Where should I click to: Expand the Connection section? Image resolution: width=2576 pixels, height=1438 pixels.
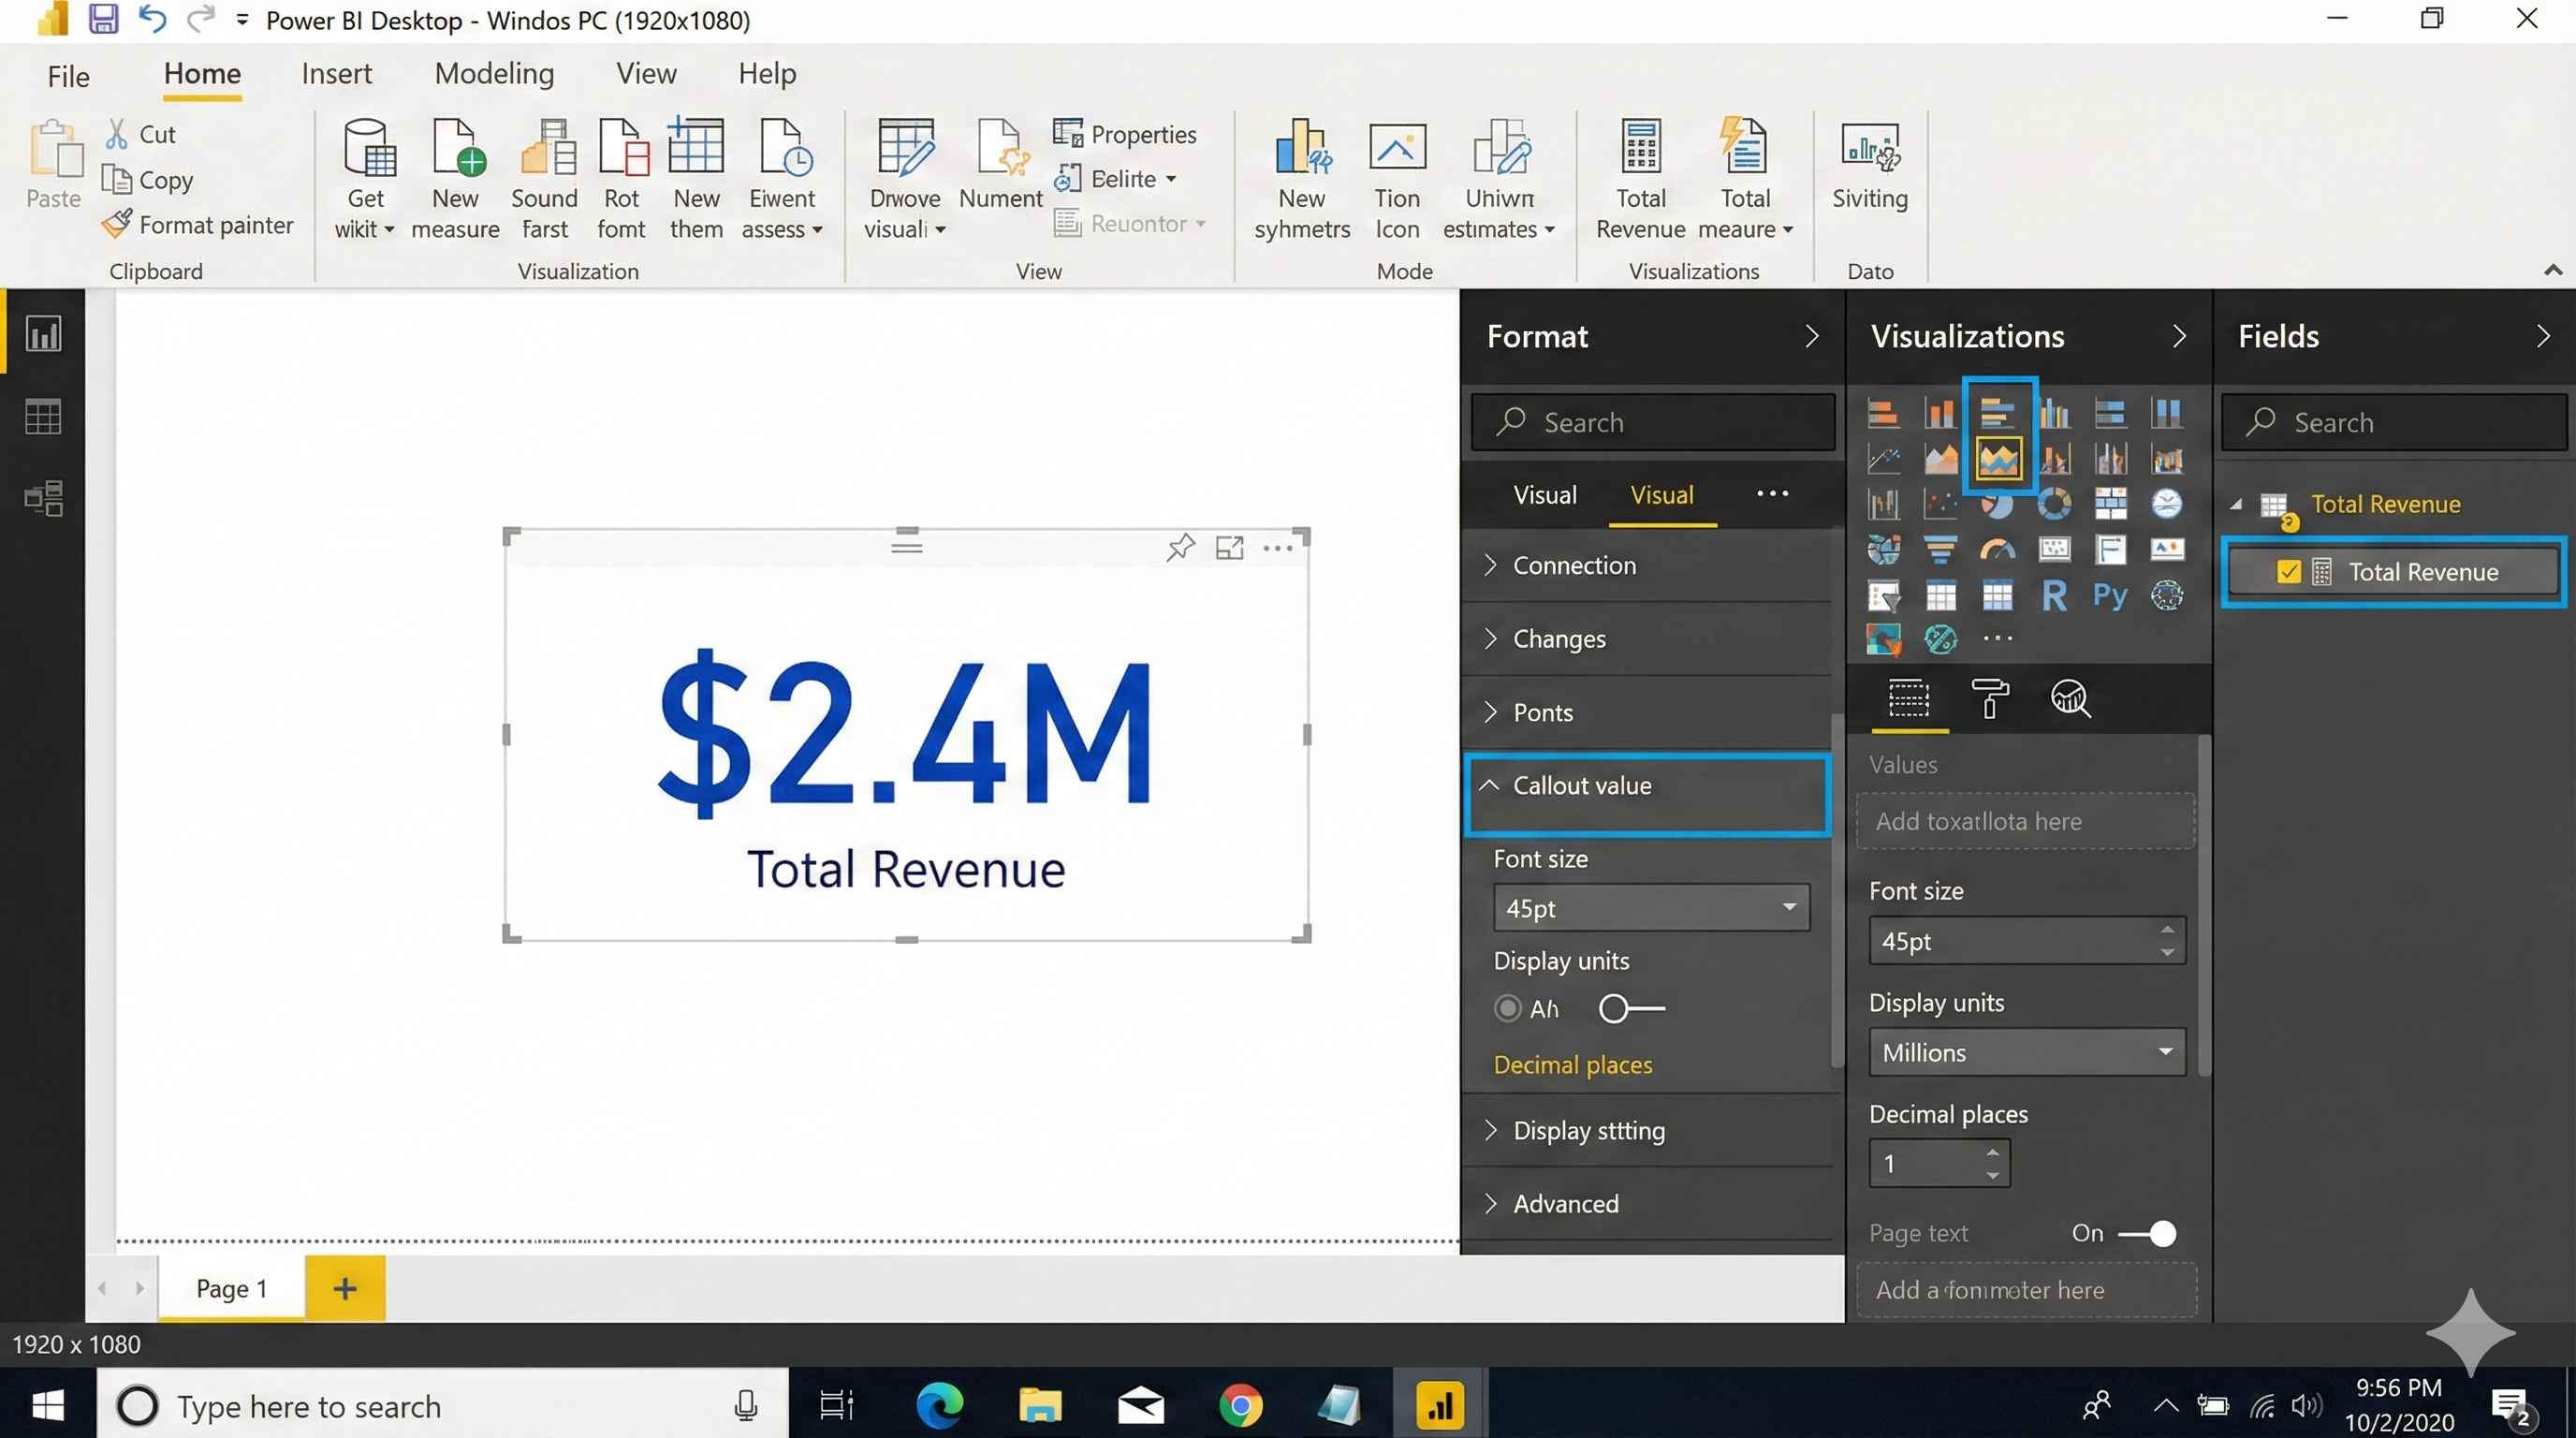(1574, 565)
